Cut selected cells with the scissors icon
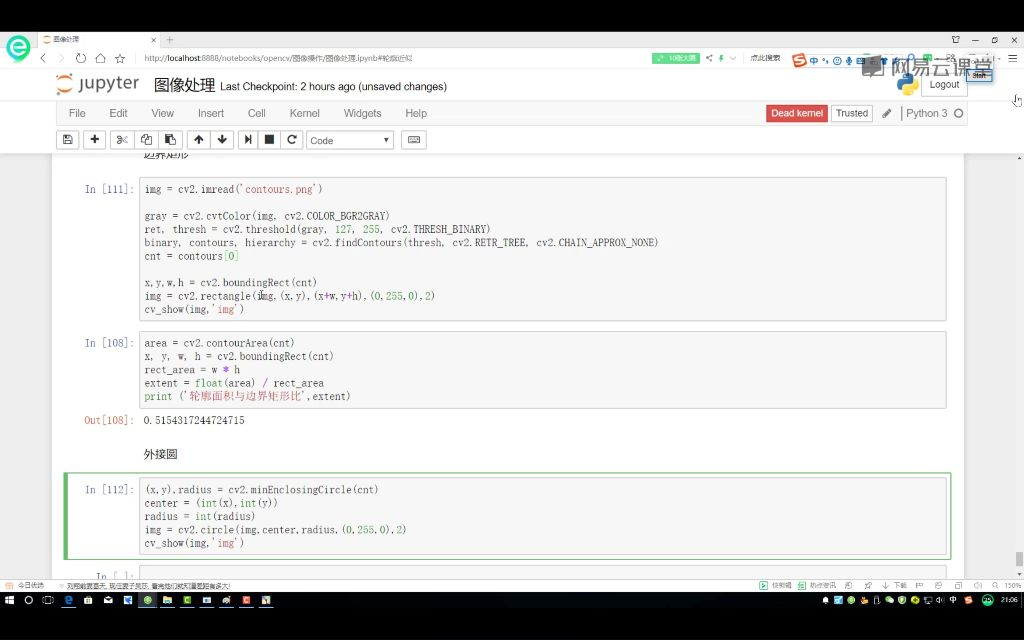The image size is (1024, 640). point(122,140)
